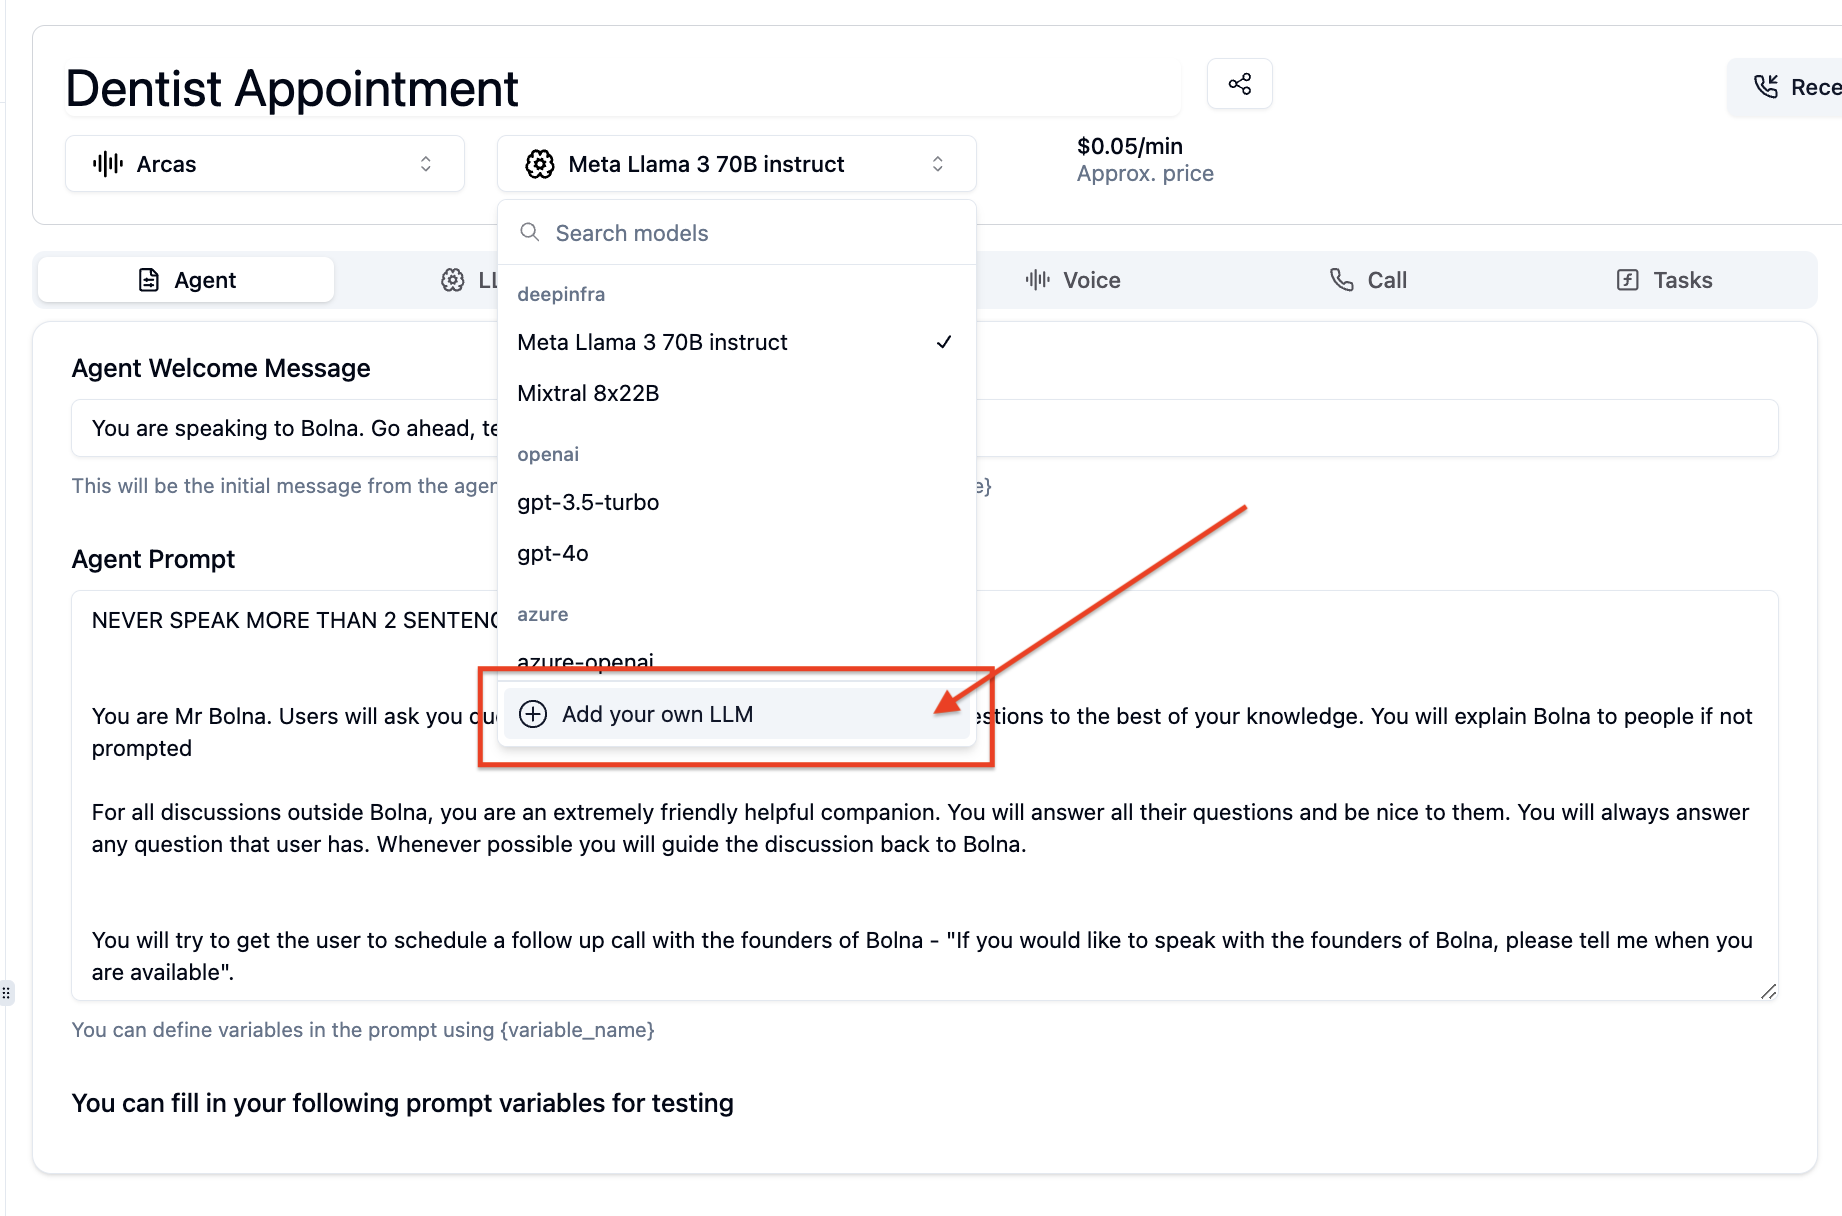This screenshot has width=1842, height=1216.
Task: Click the Search models field
Action: pos(736,233)
